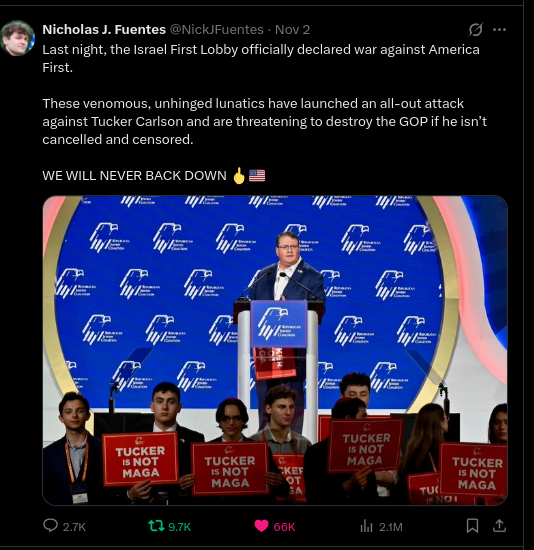The width and height of the screenshot is (534, 550).
Task: Open the three-dot more options menu
Action: (x=499, y=29)
